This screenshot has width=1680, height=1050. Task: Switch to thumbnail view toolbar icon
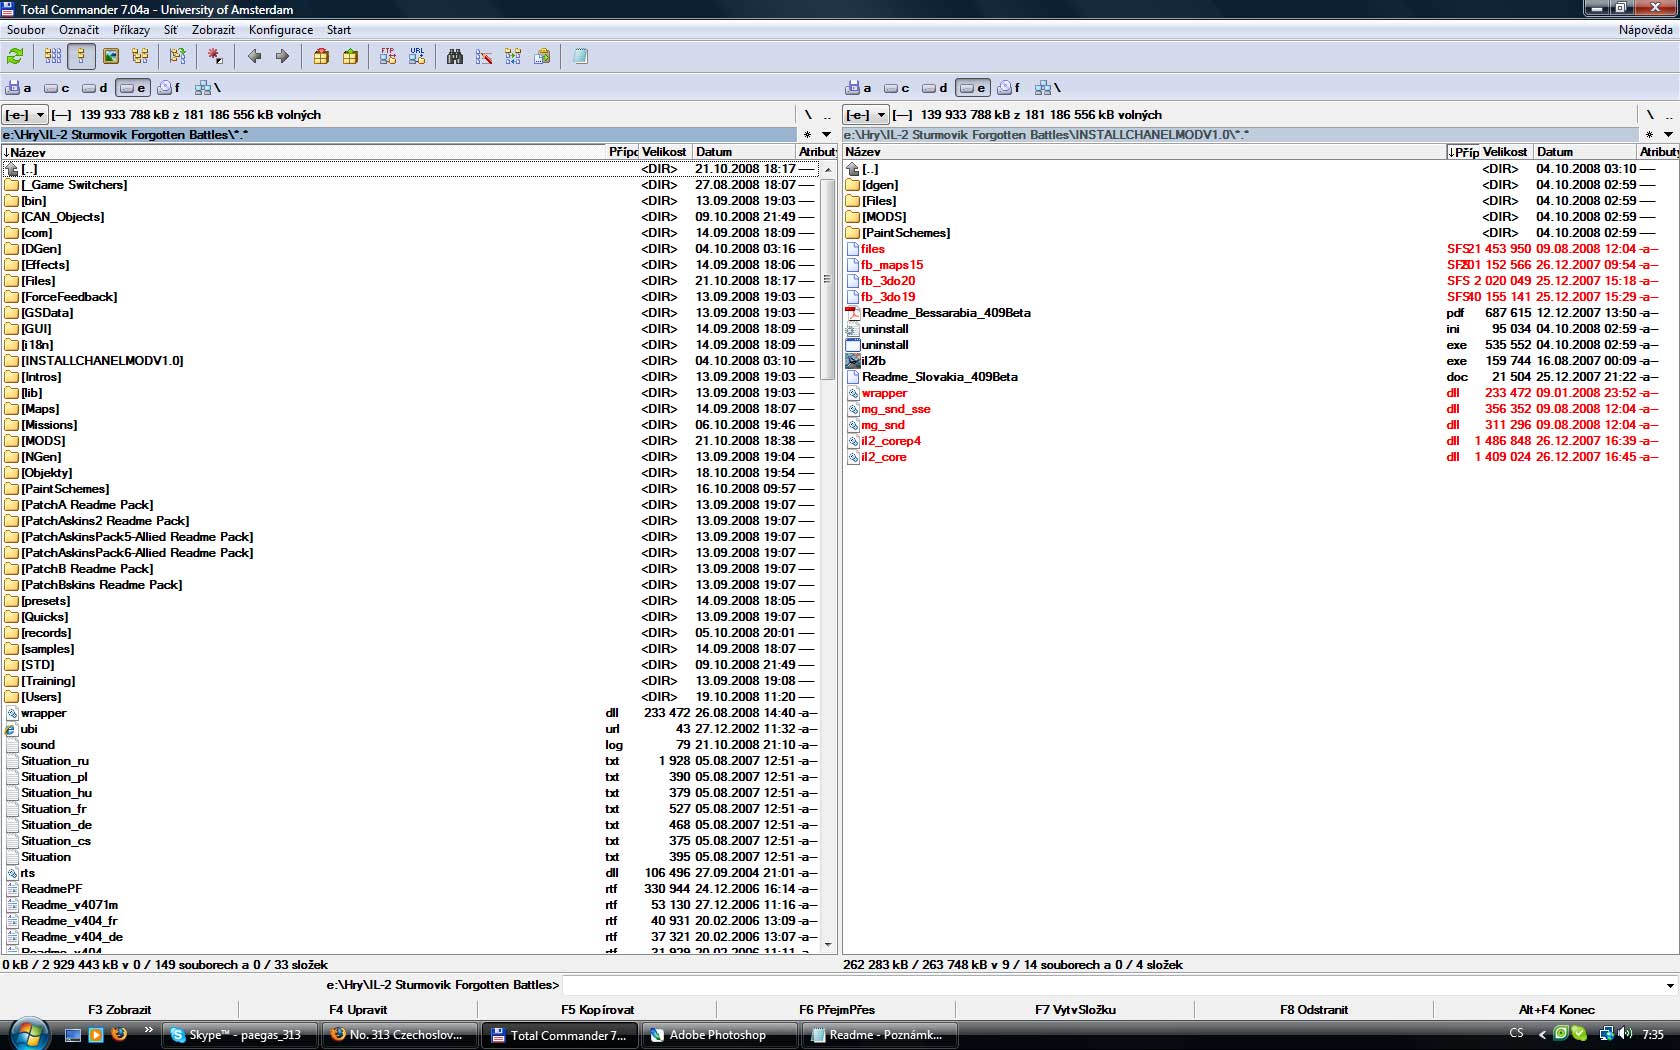[x=111, y=57]
